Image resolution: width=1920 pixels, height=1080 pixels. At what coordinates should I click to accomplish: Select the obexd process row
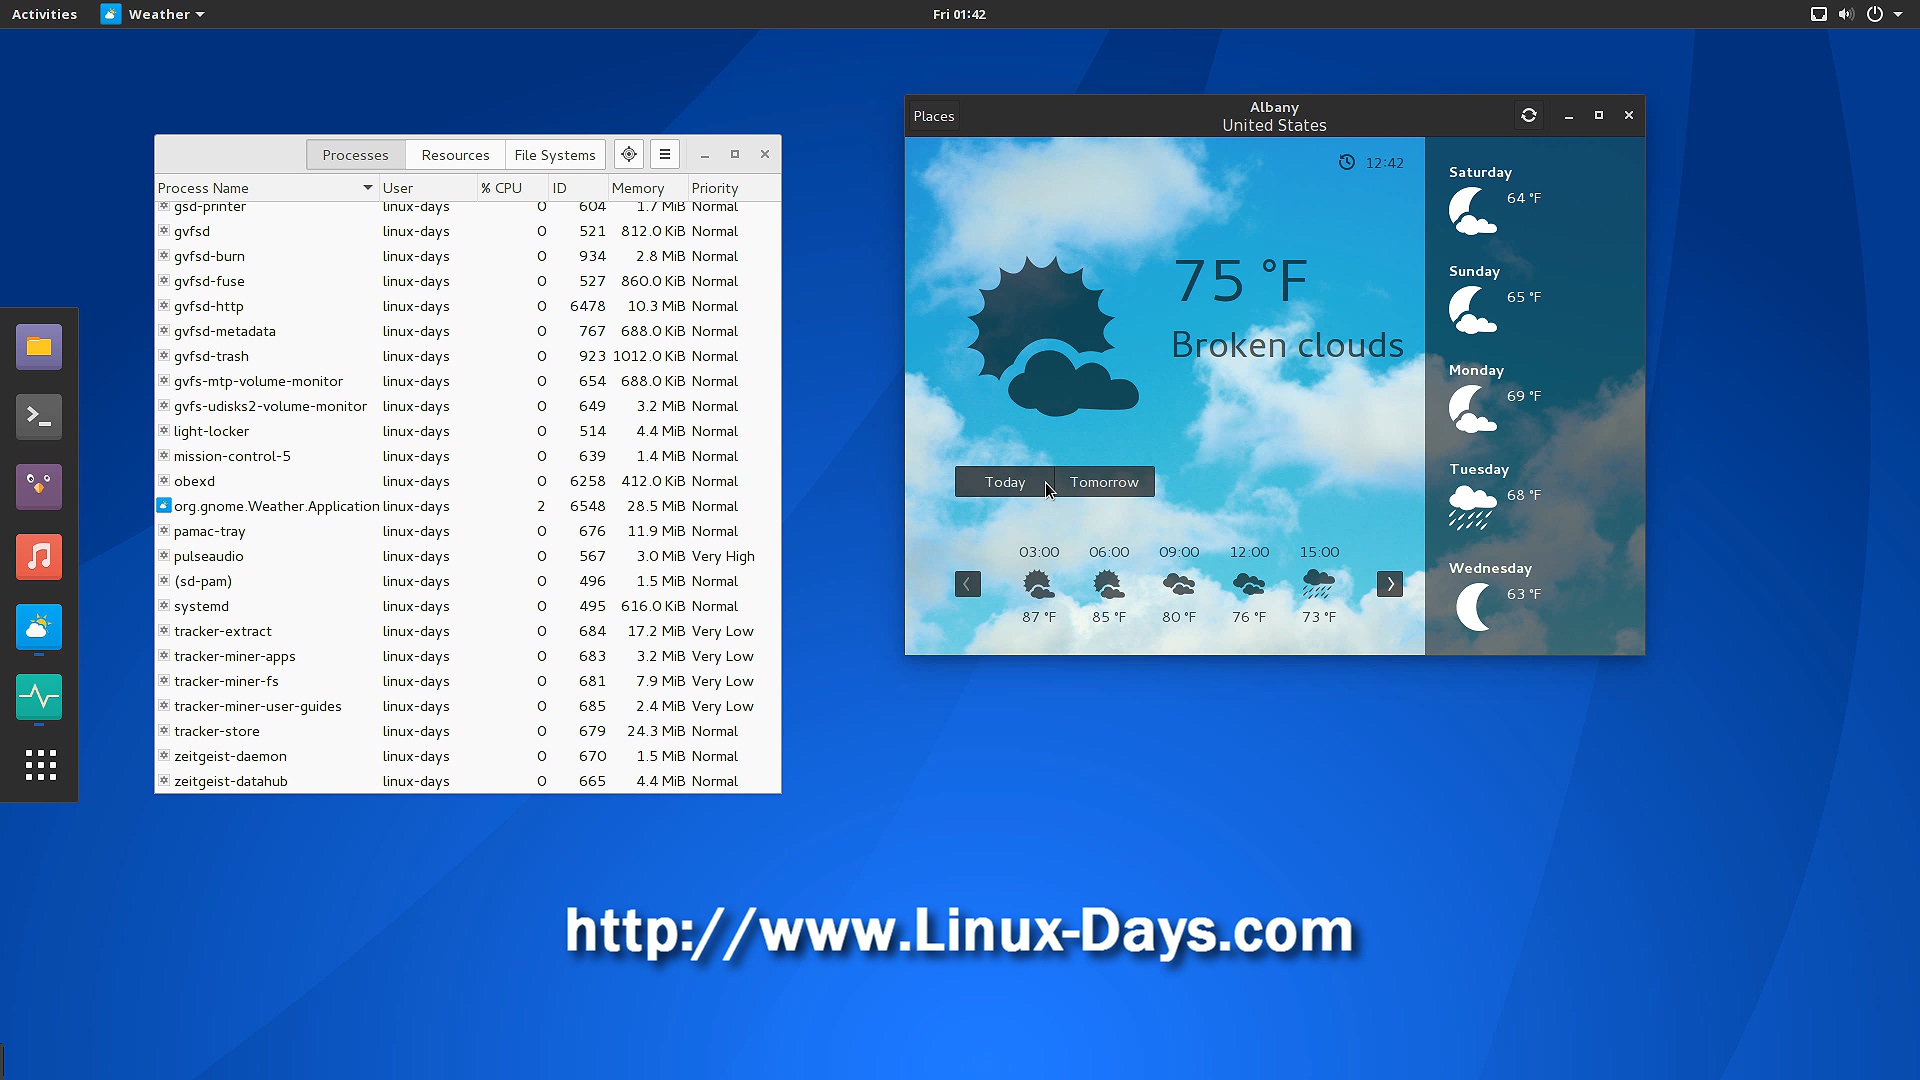467,481
